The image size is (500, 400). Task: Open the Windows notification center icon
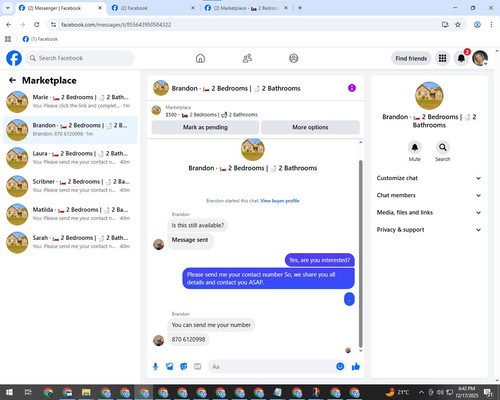point(488,392)
